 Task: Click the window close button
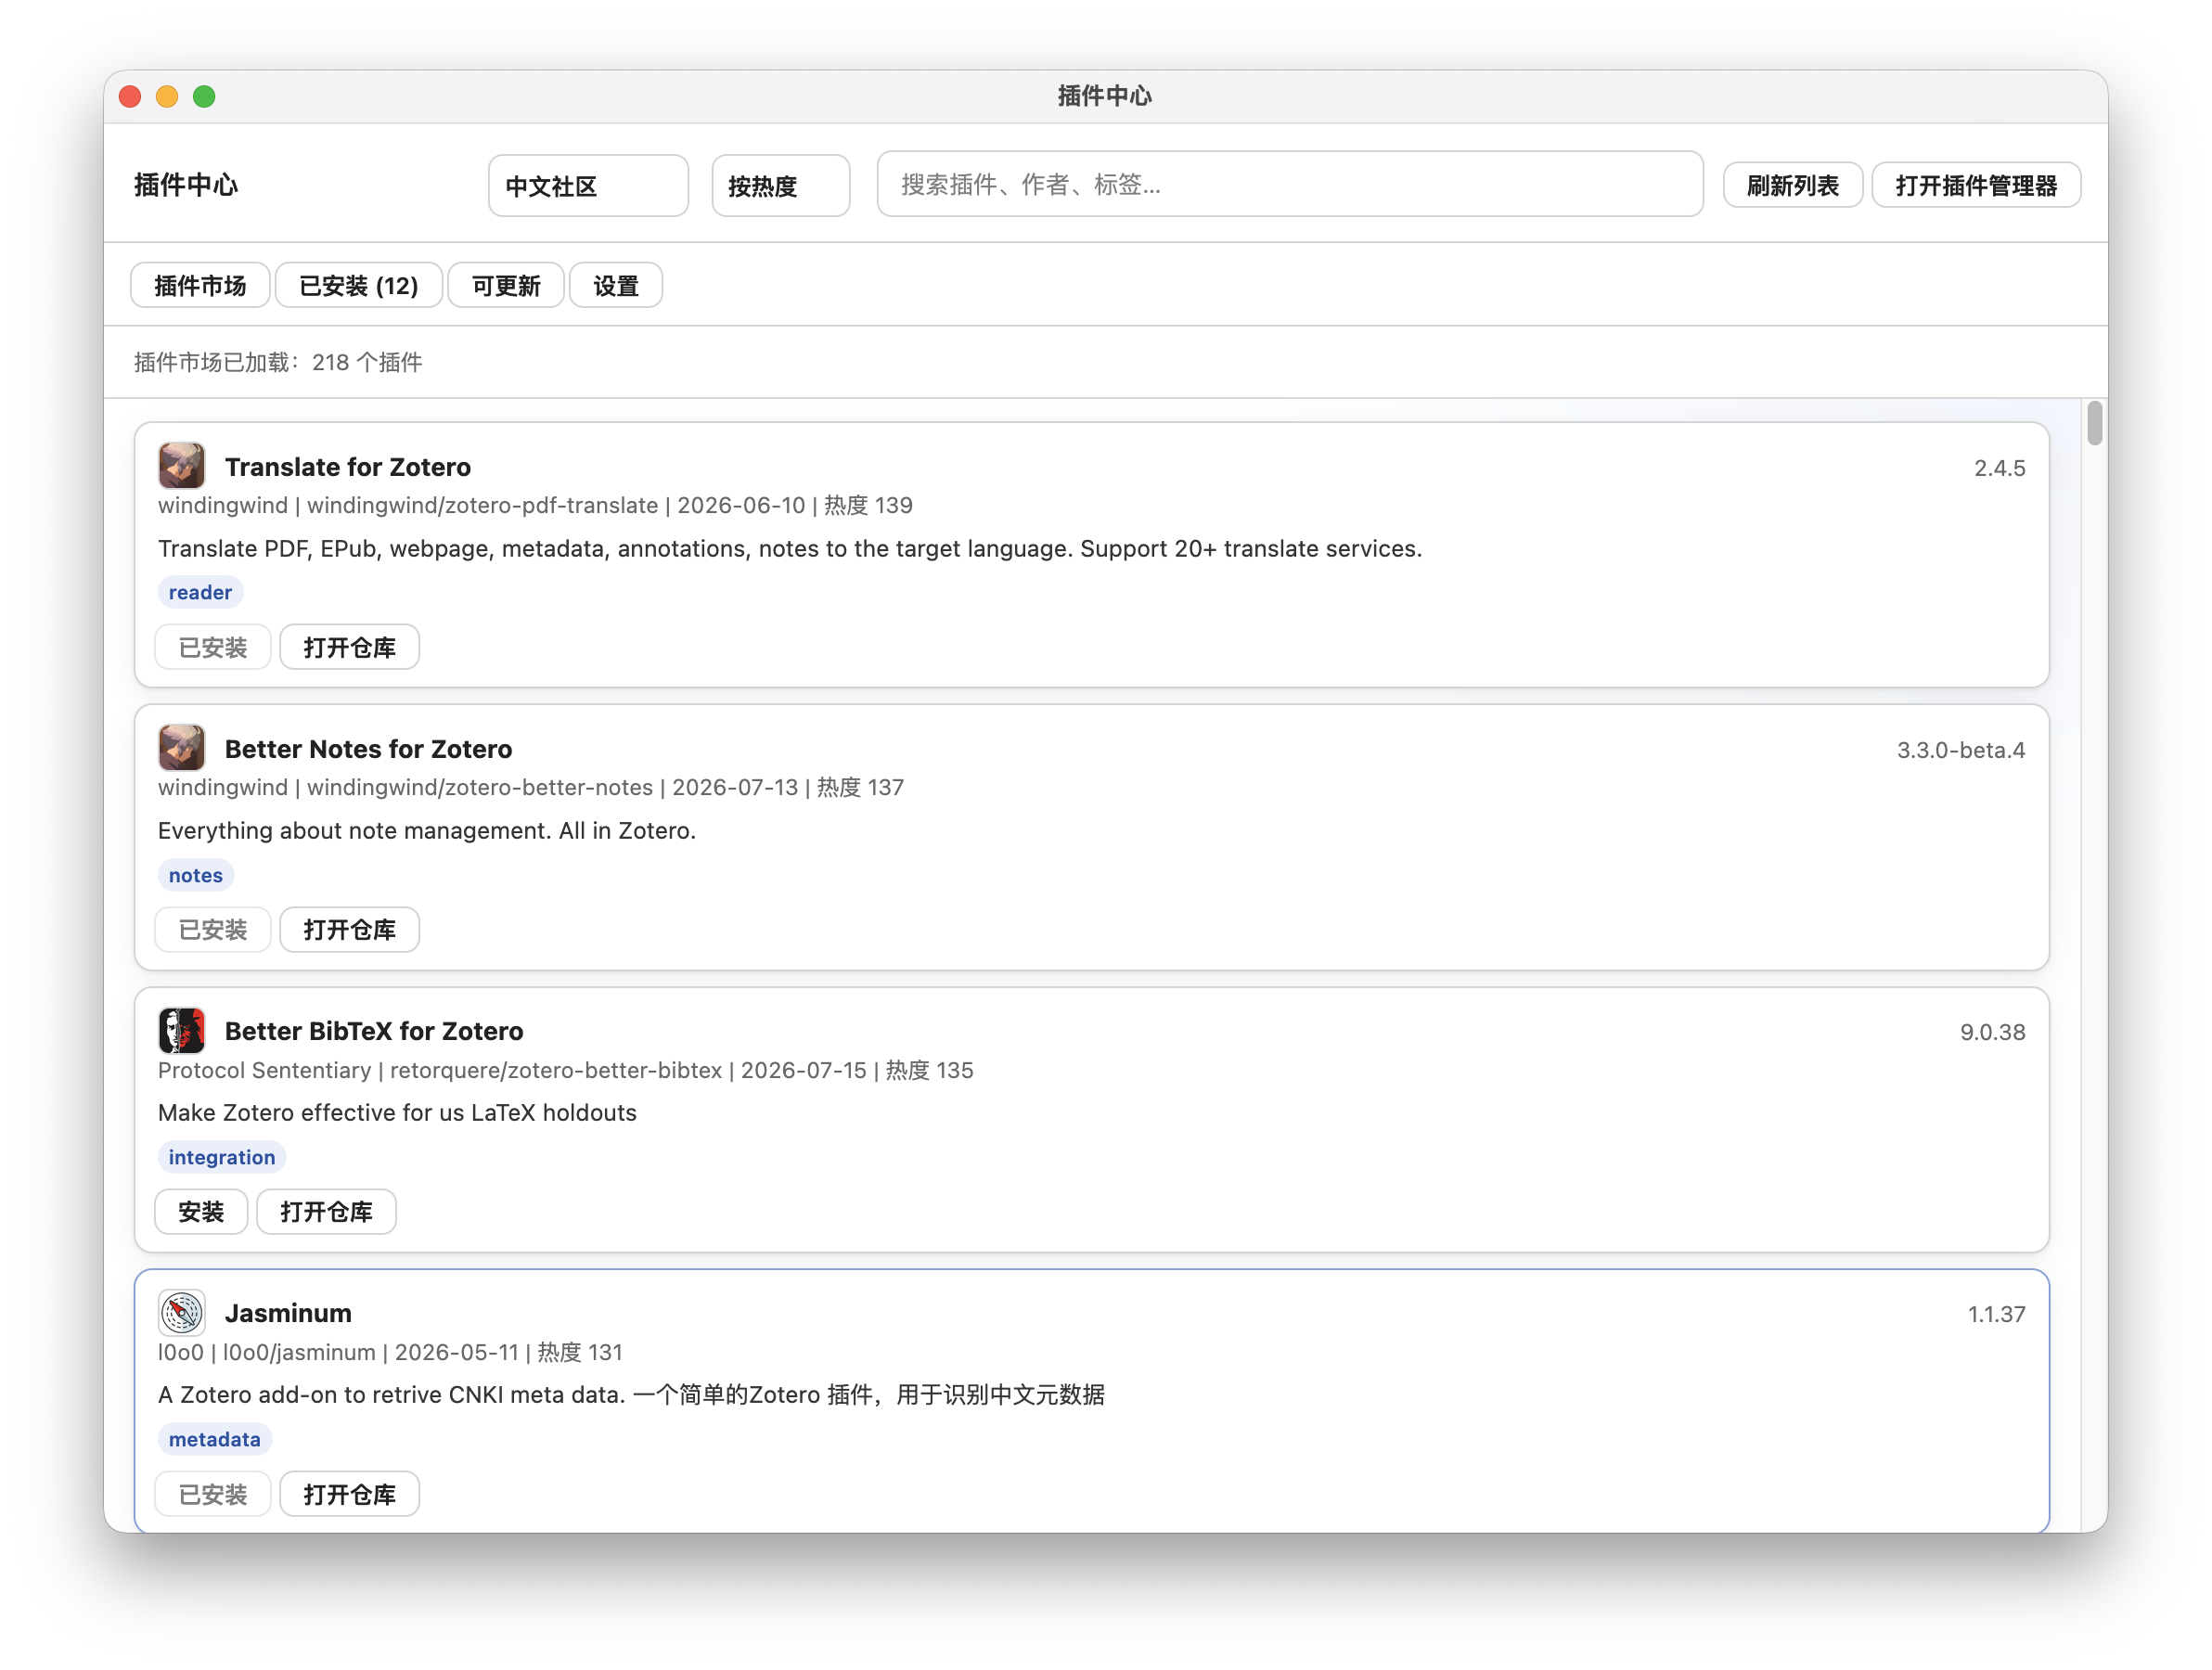click(130, 96)
